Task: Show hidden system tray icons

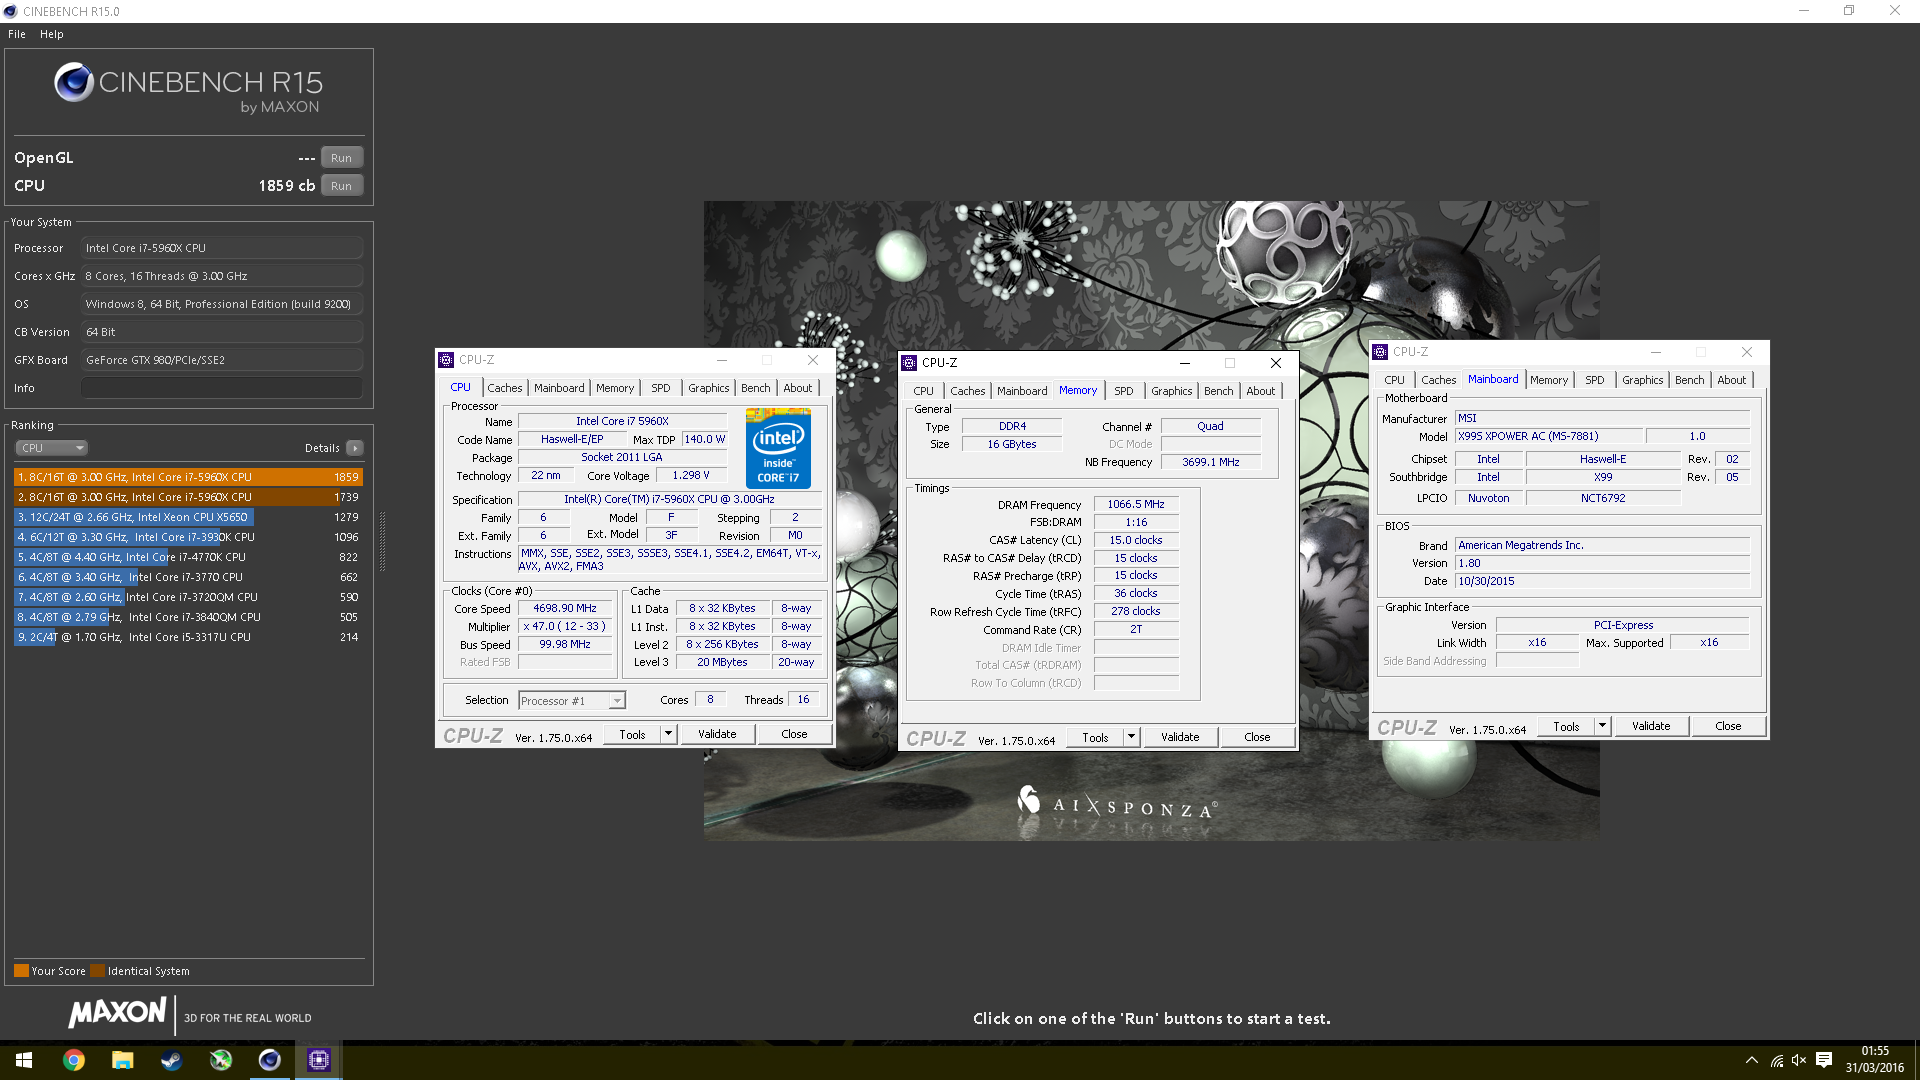Action: click(x=1751, y=1060)
